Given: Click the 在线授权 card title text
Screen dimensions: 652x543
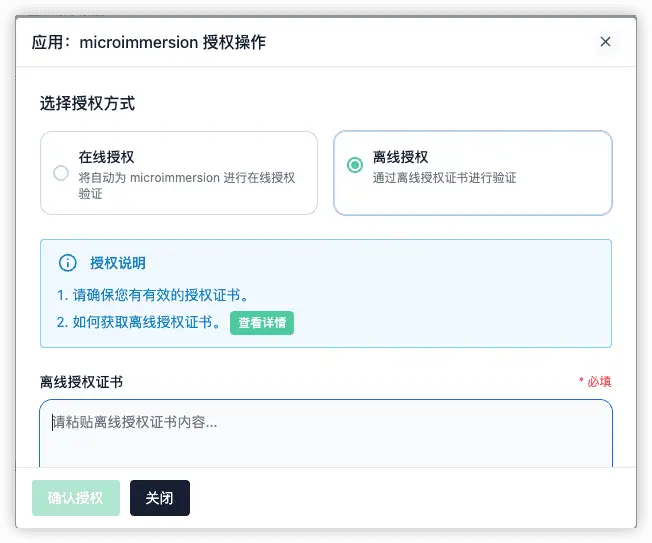Looking at the screenshot, I should point(106,157).
